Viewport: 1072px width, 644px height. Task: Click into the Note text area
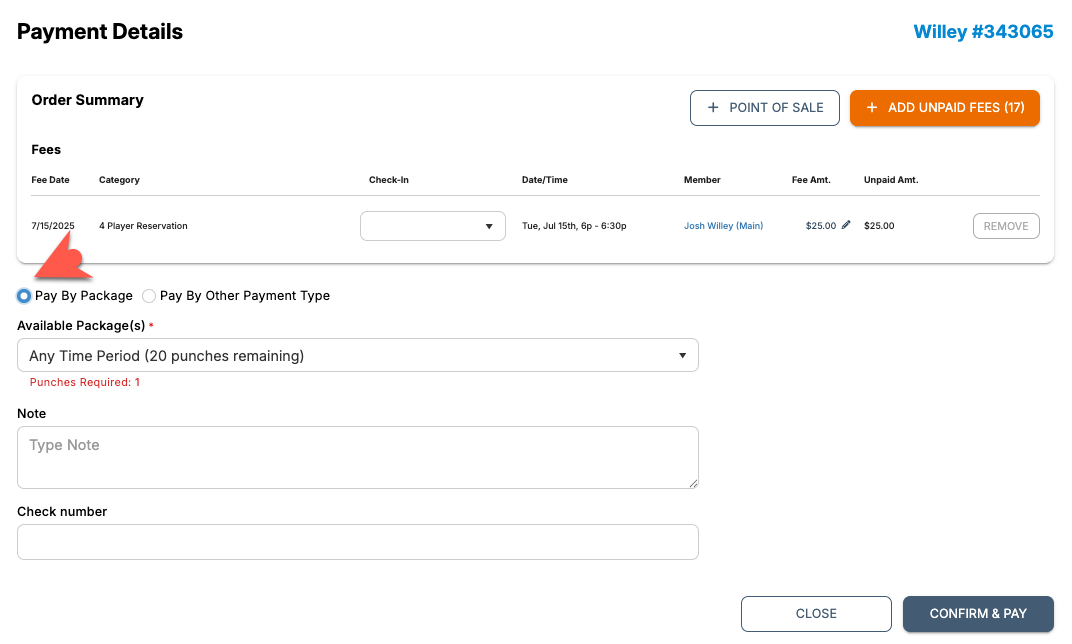(357, 457)
